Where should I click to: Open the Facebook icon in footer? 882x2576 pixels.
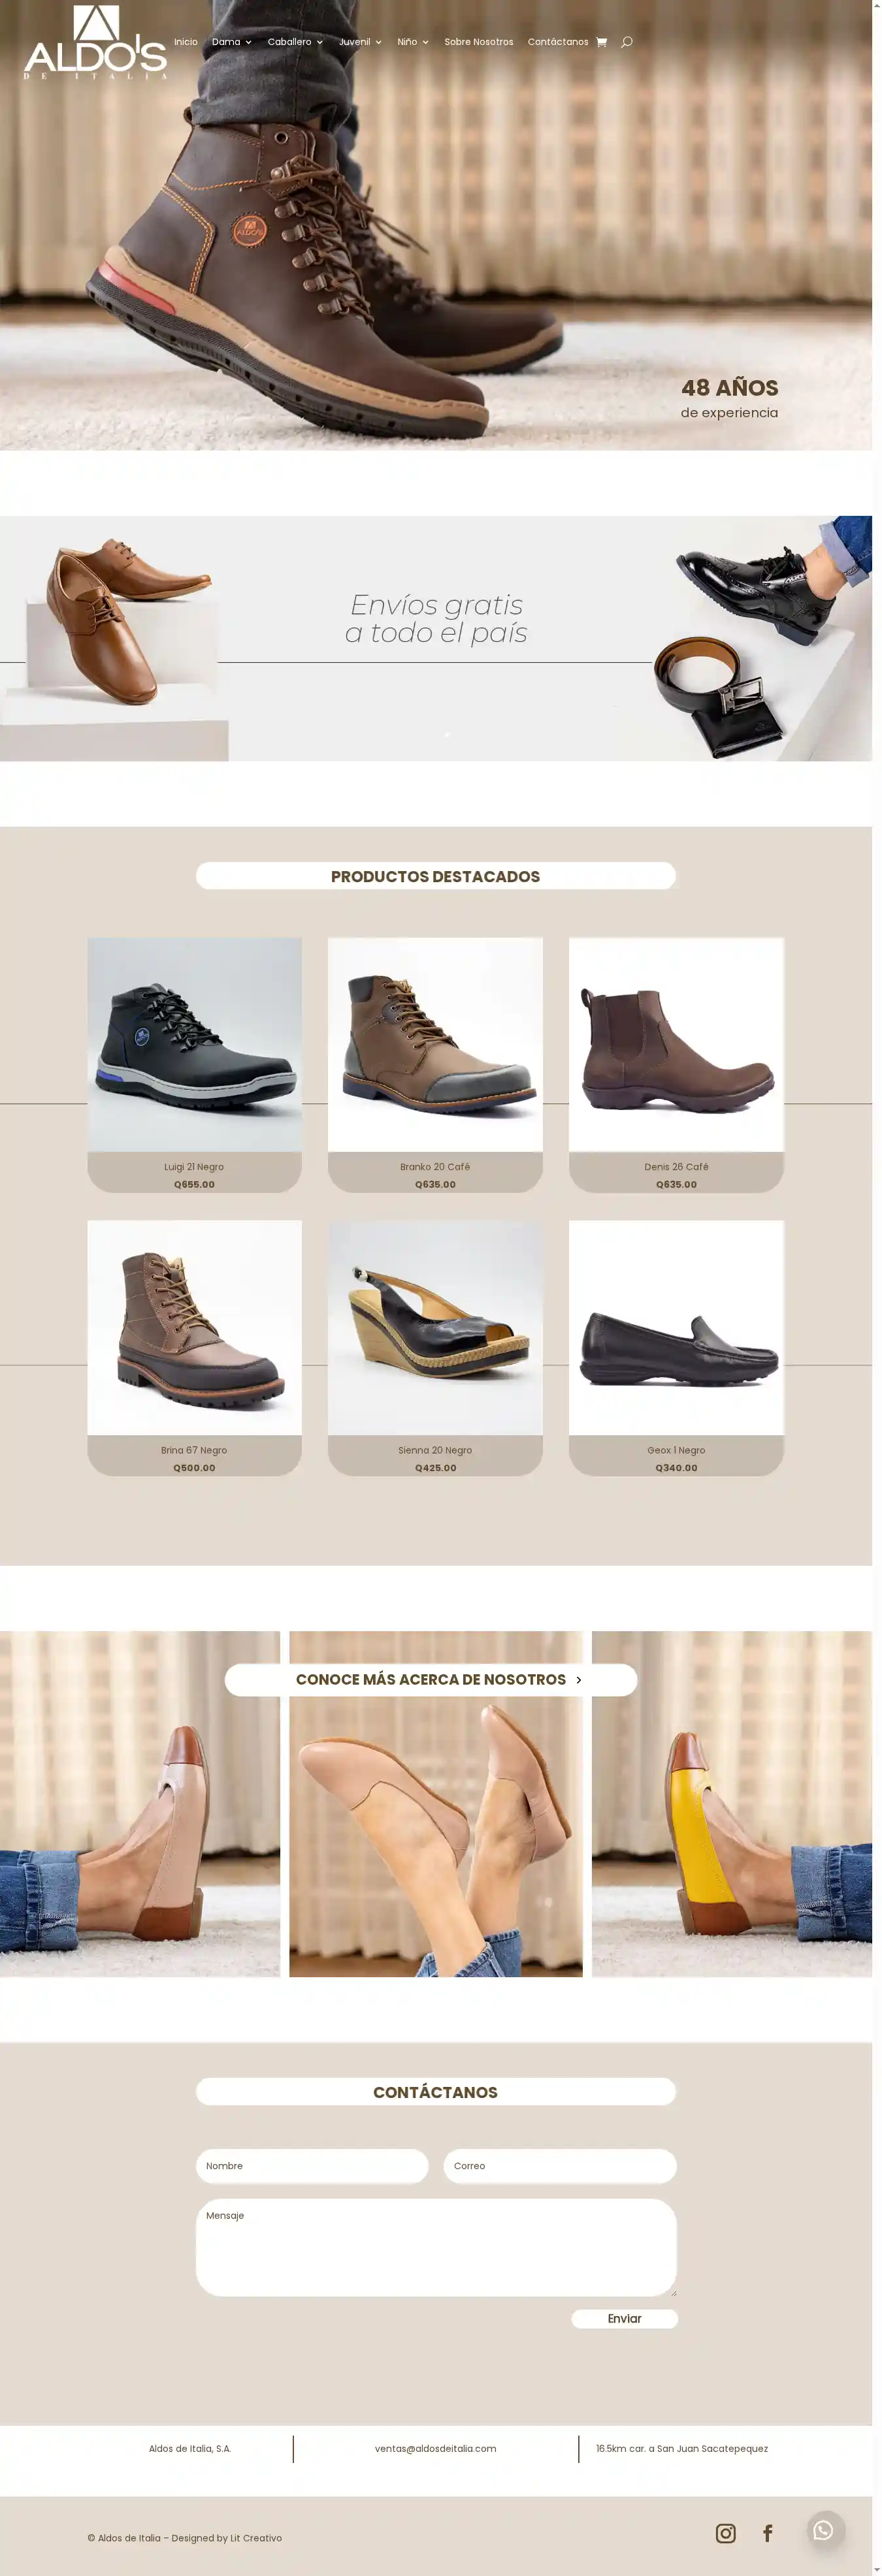pos(768,2533)
